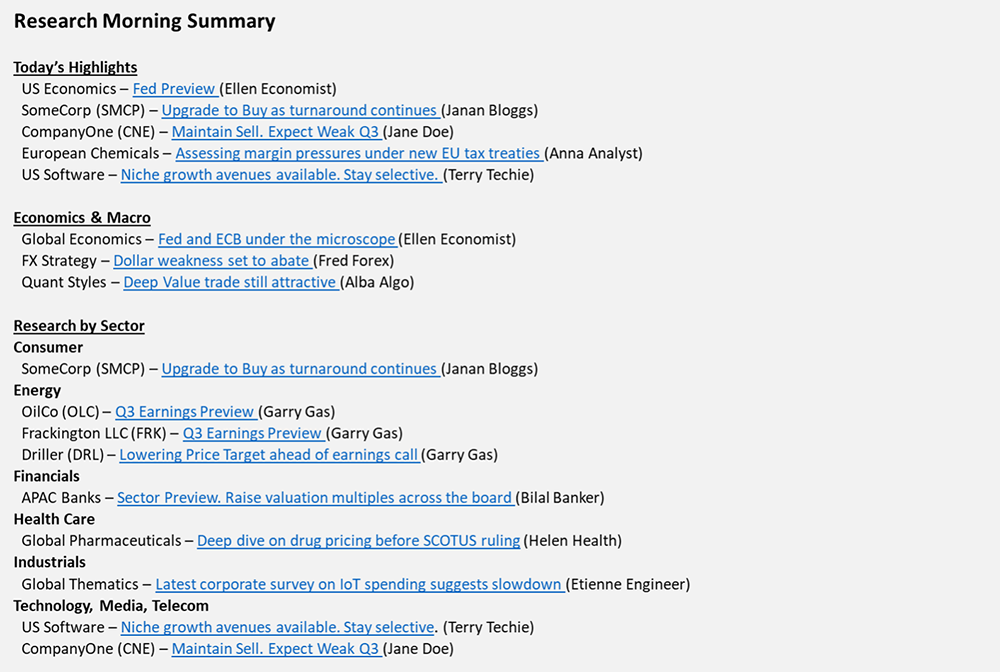Image resolution: width=1000 pixels, height=672 pixels.
Task: Open Assessing margin pressures EU tax treaties link
Action: click(359, 154)
